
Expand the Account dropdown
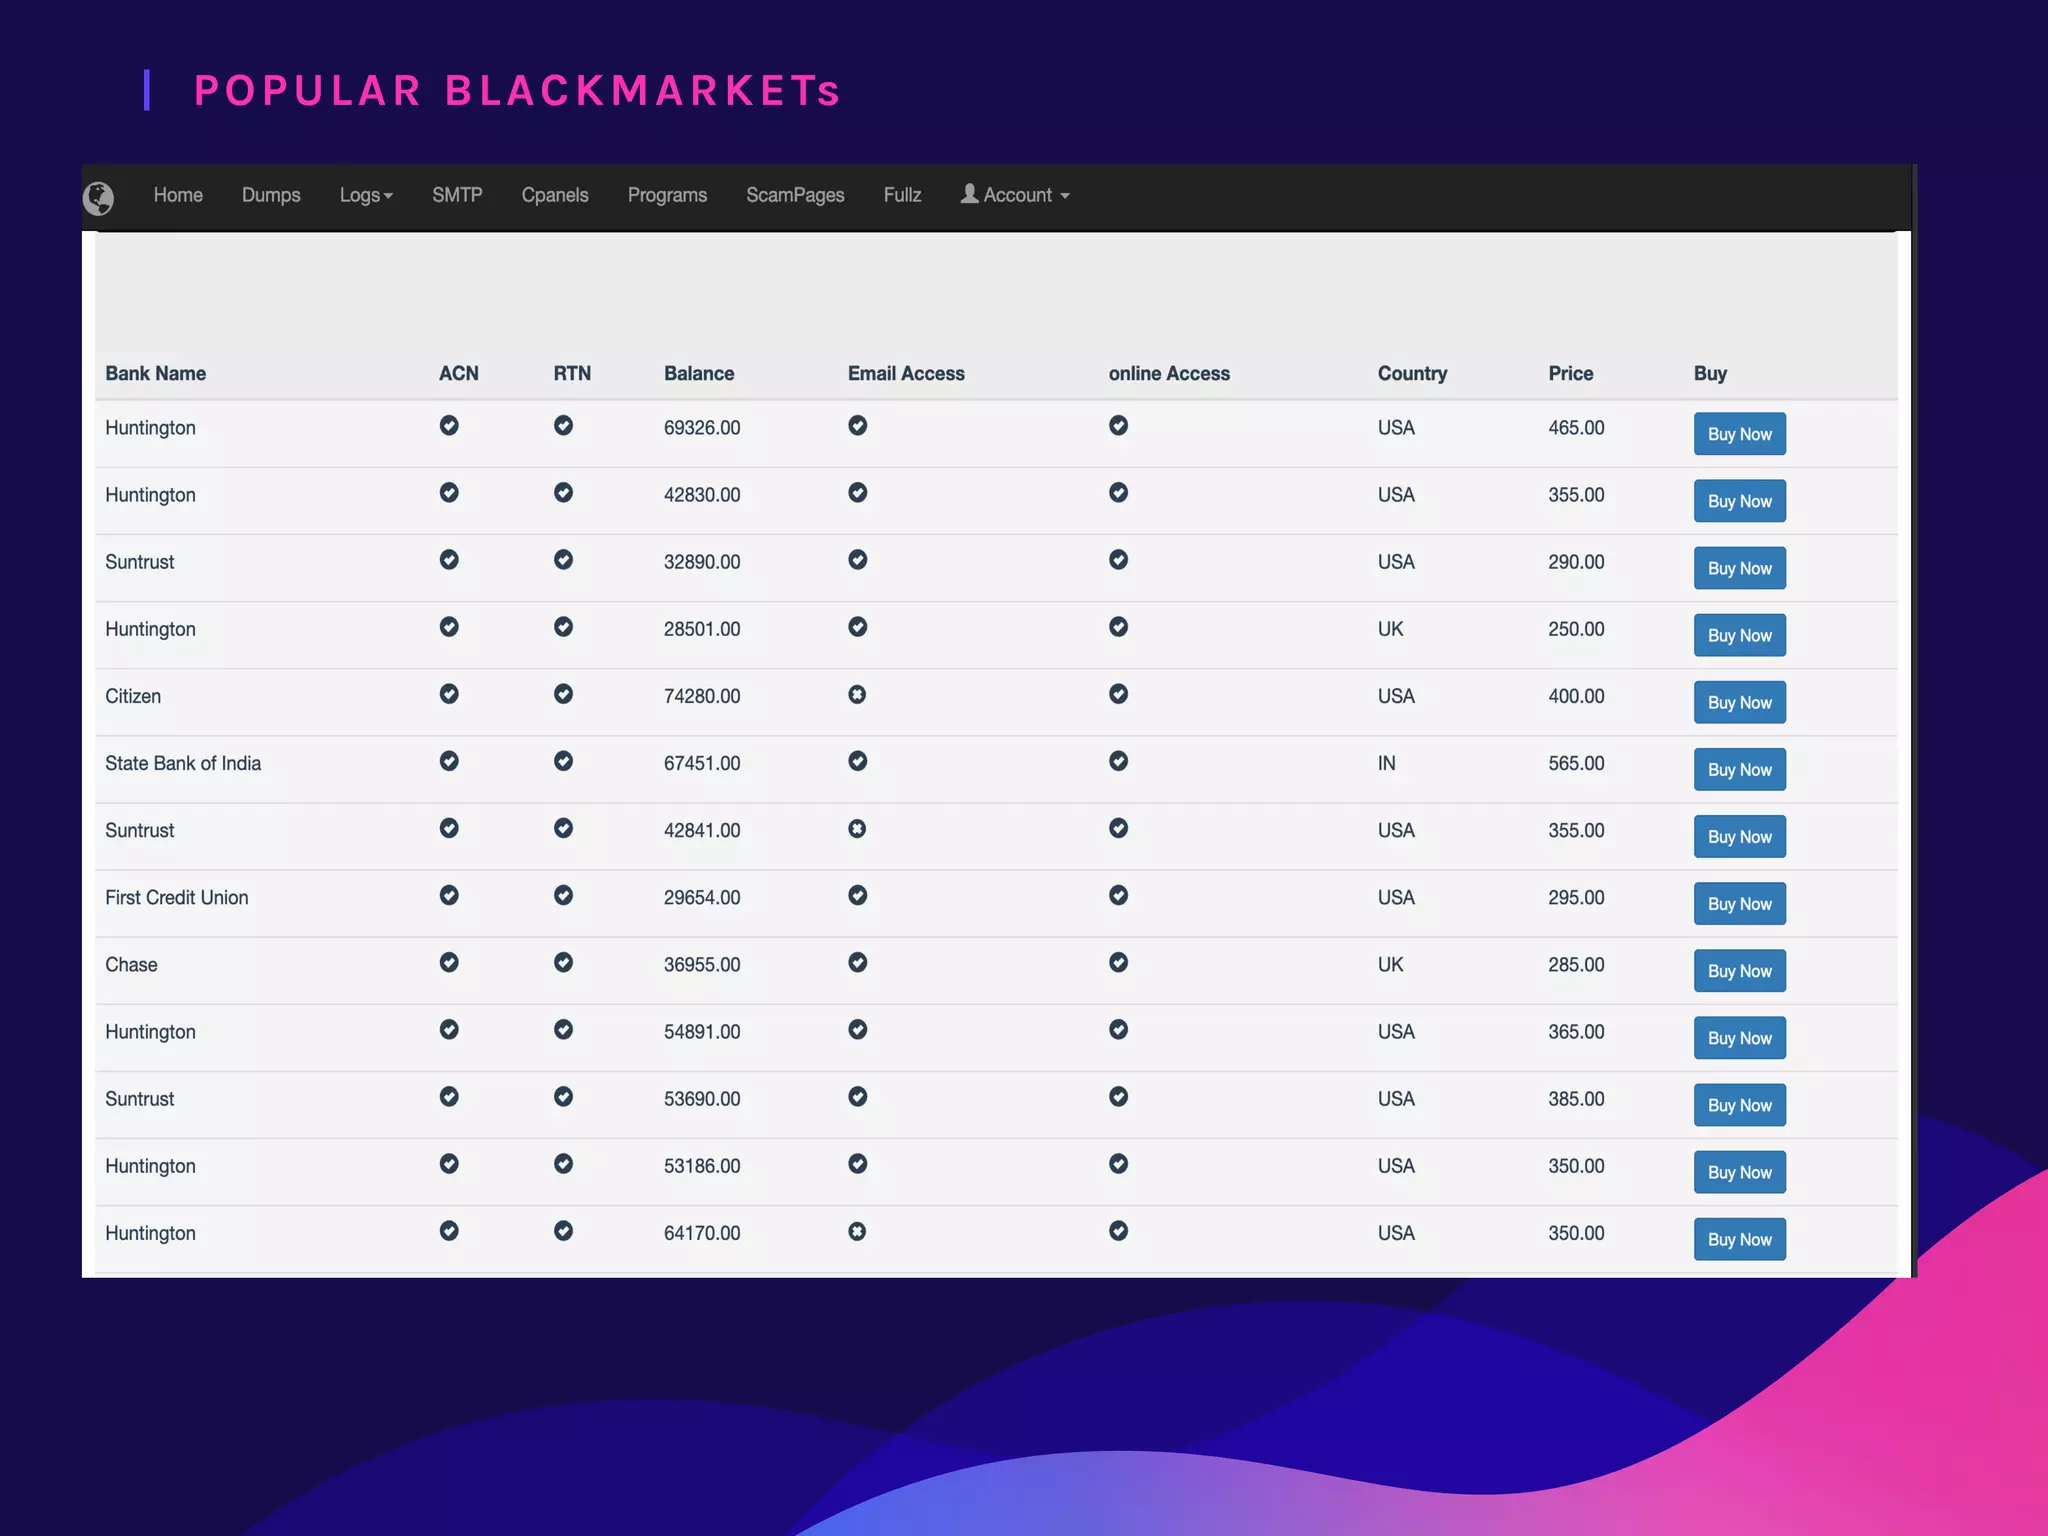click(1015, 195)
